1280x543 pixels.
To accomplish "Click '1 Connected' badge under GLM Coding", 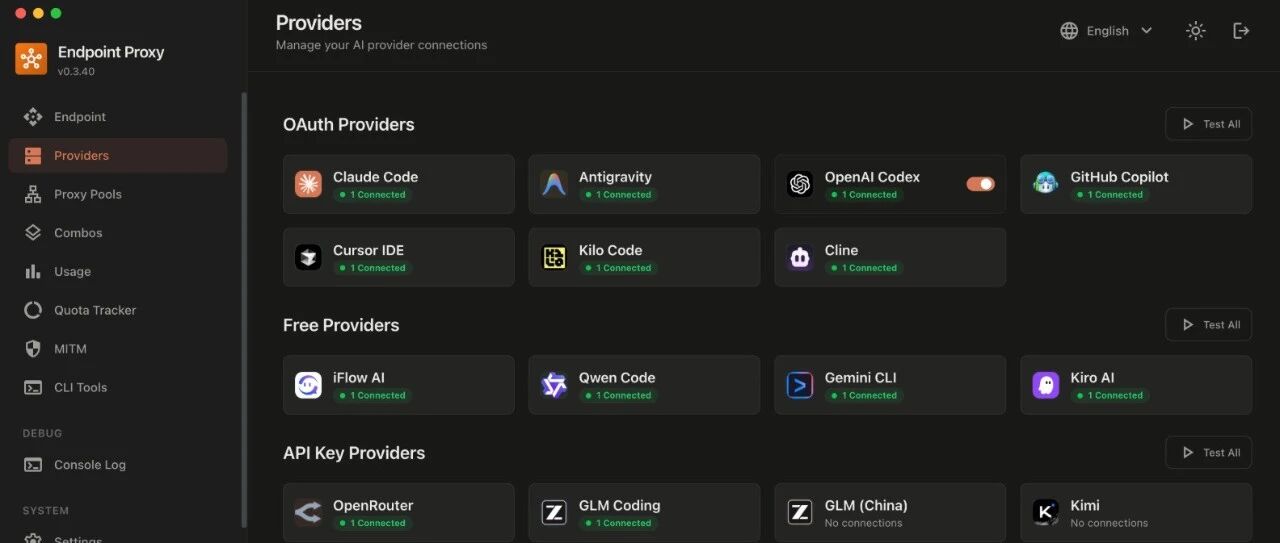I will pyautogui.click(x=616, y=523).
